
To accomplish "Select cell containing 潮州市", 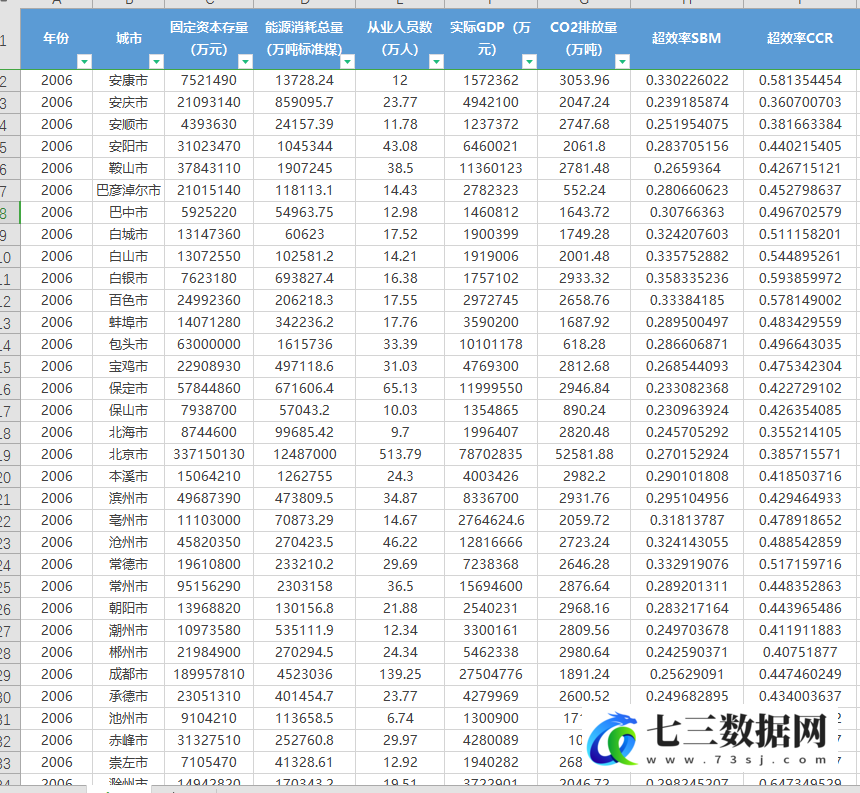I will pyautogui.click(x=129, y=630).
